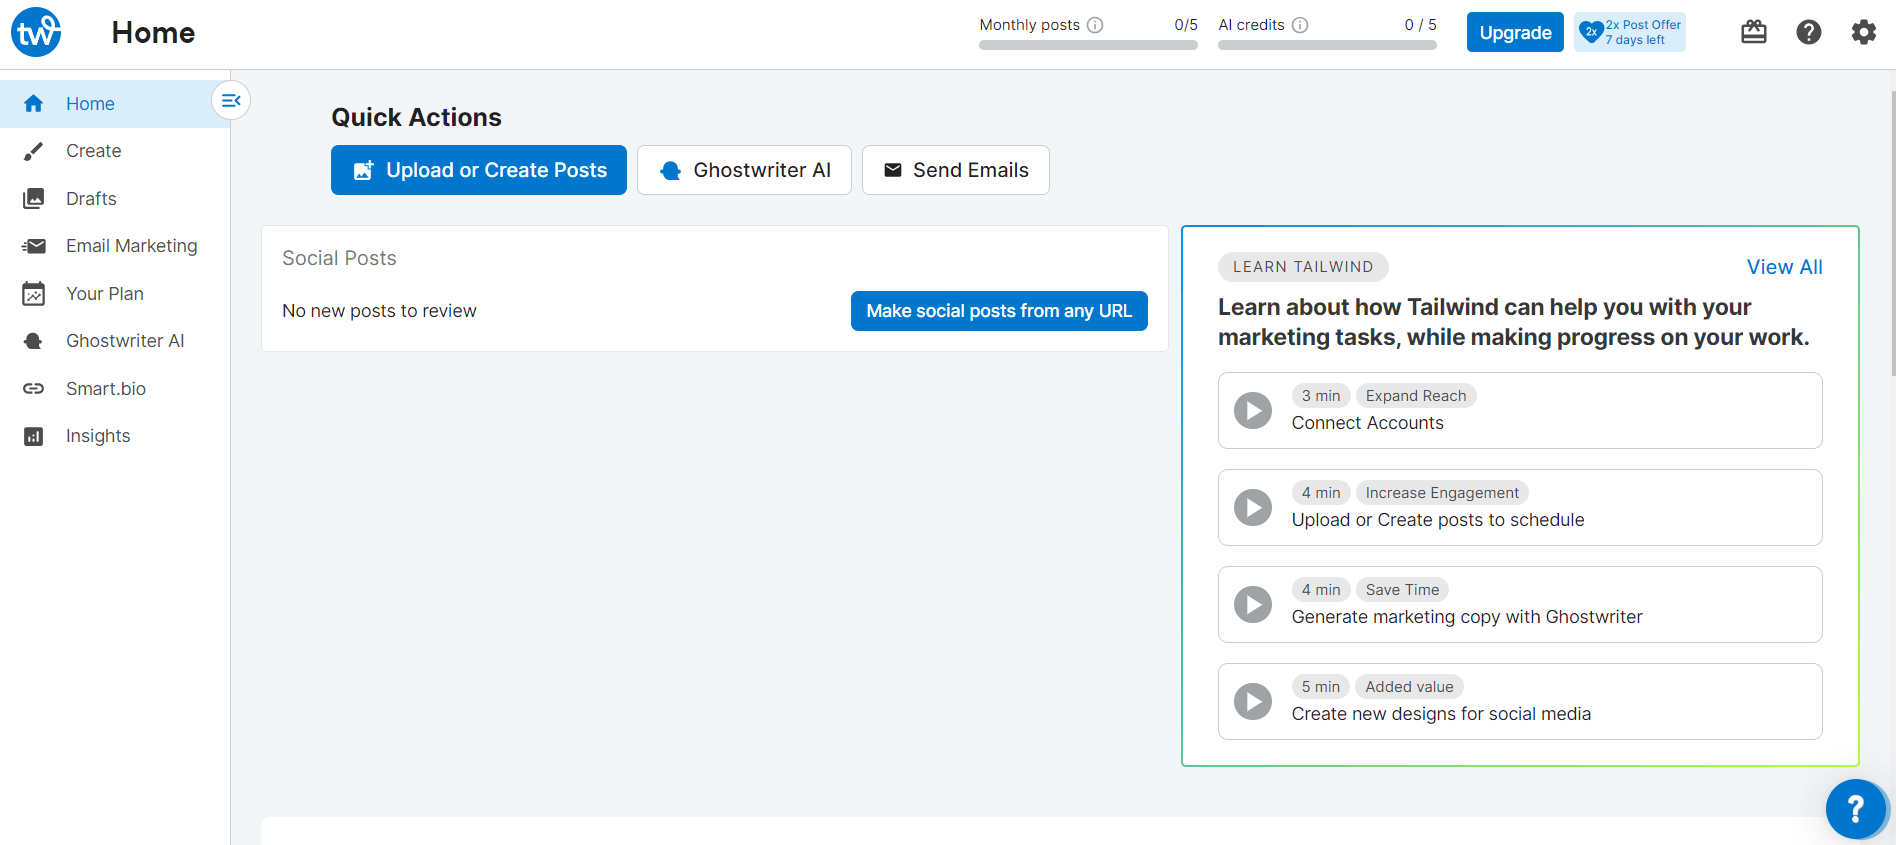Click the Your Plan calendar icon

click(x=33, y=293)
